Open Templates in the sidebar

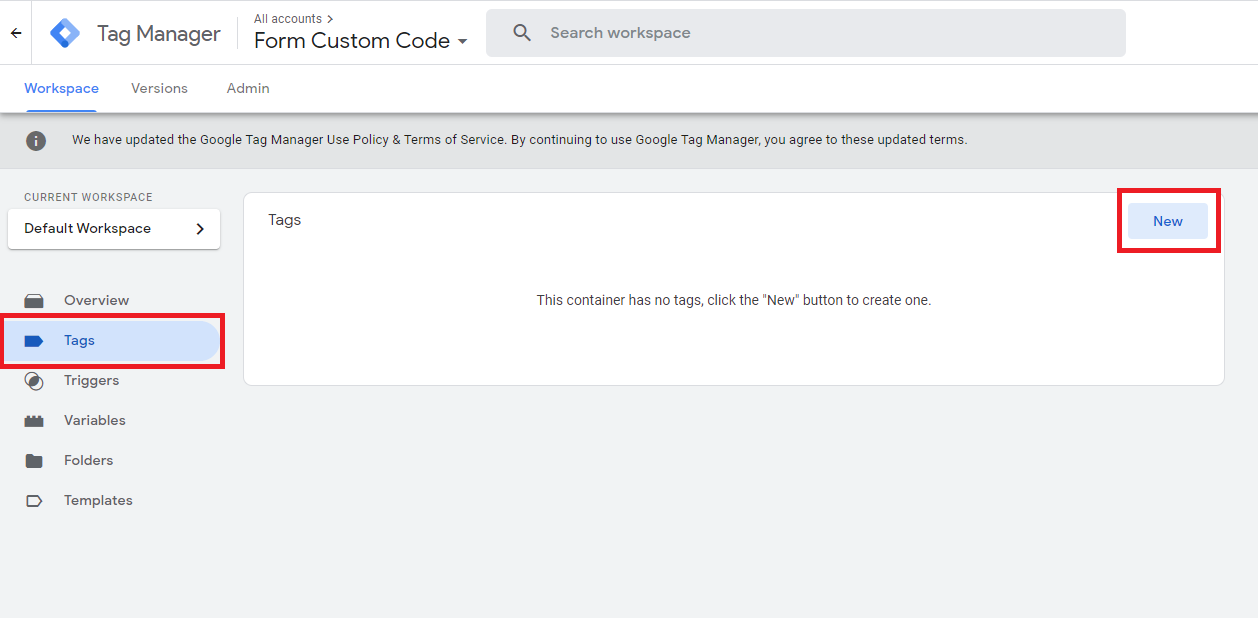coord(112,501)
